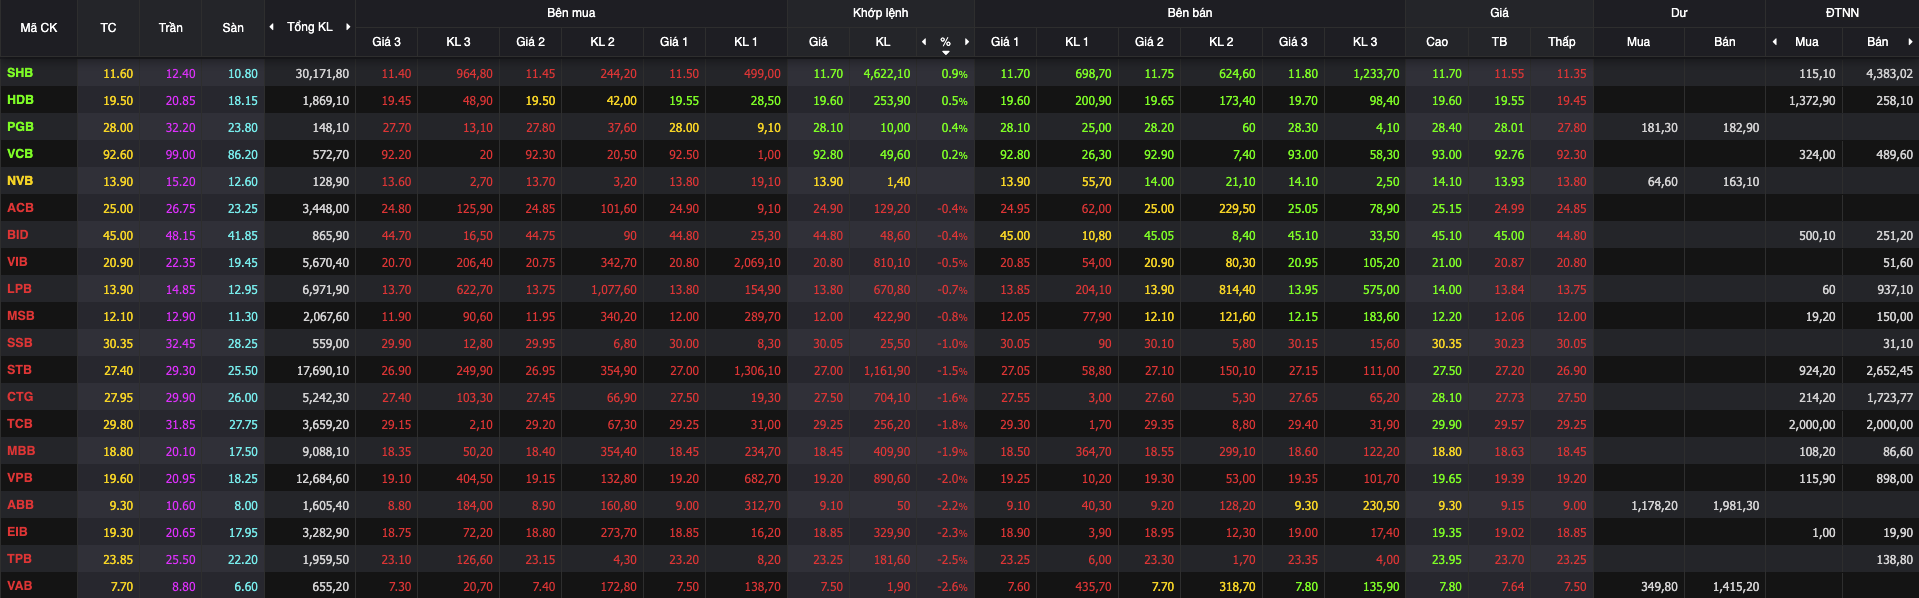Sort by the TC column header
Viewport: 1919px width, 598px height.
pos(108,28)
